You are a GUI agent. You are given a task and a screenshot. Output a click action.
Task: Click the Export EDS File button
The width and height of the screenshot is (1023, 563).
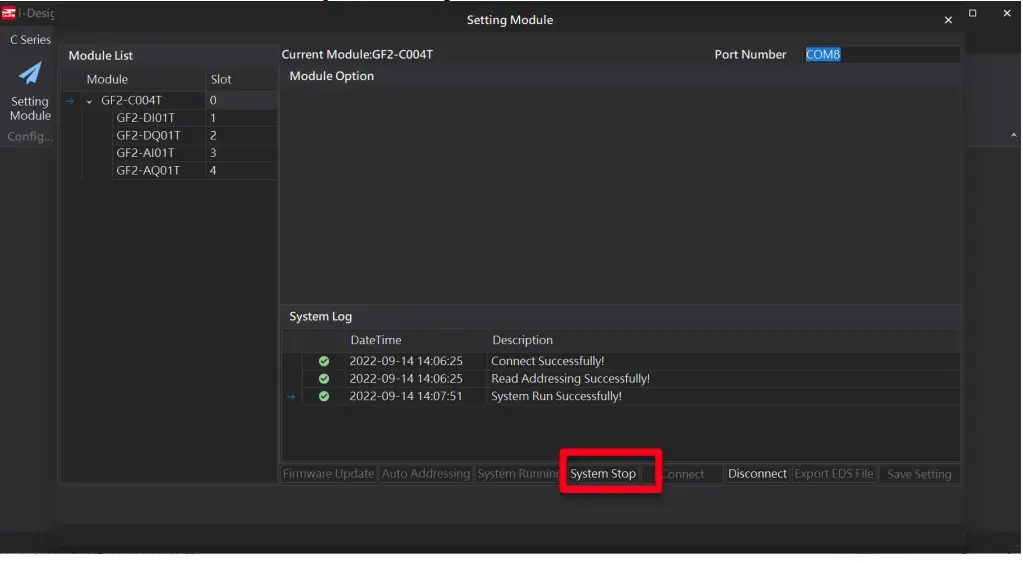click(x=833, y=474)
